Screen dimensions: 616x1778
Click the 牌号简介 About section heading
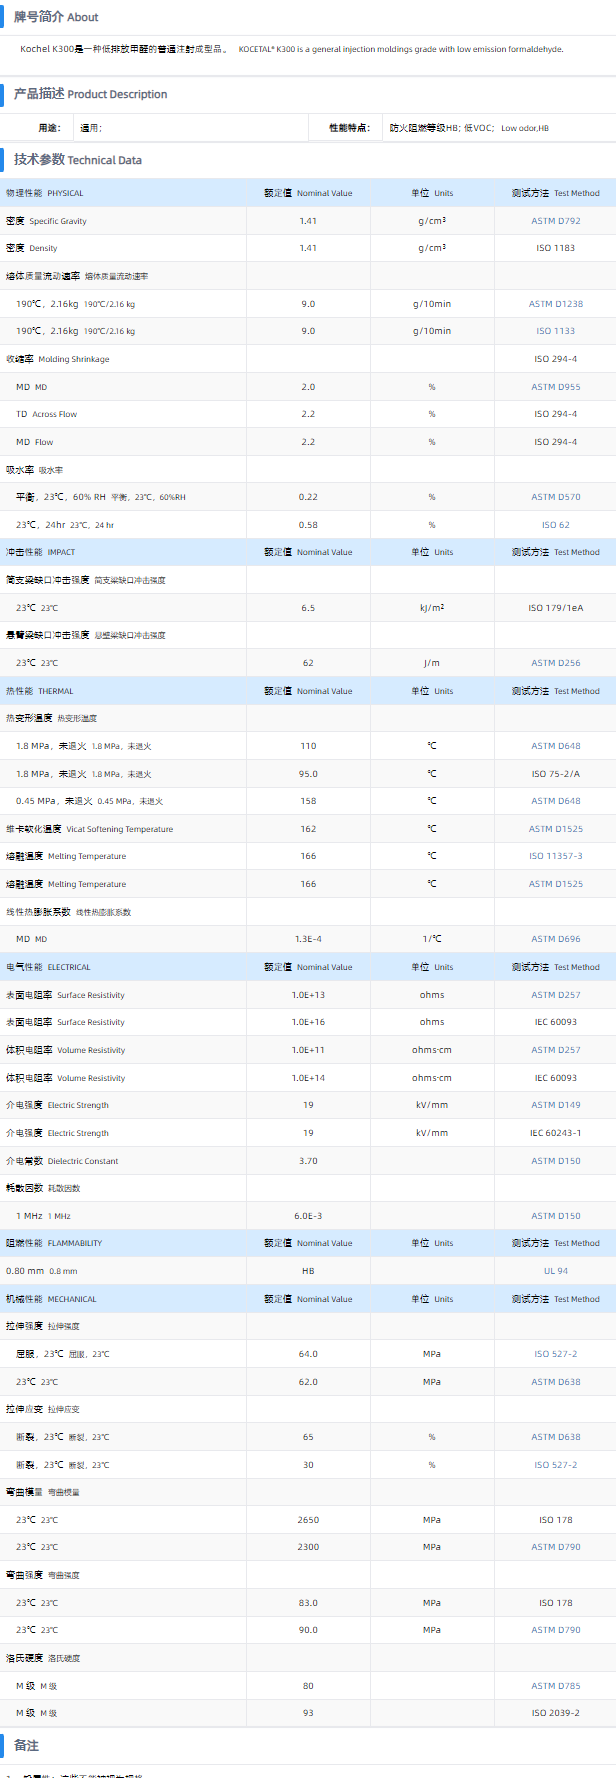(x=56, y=17)
